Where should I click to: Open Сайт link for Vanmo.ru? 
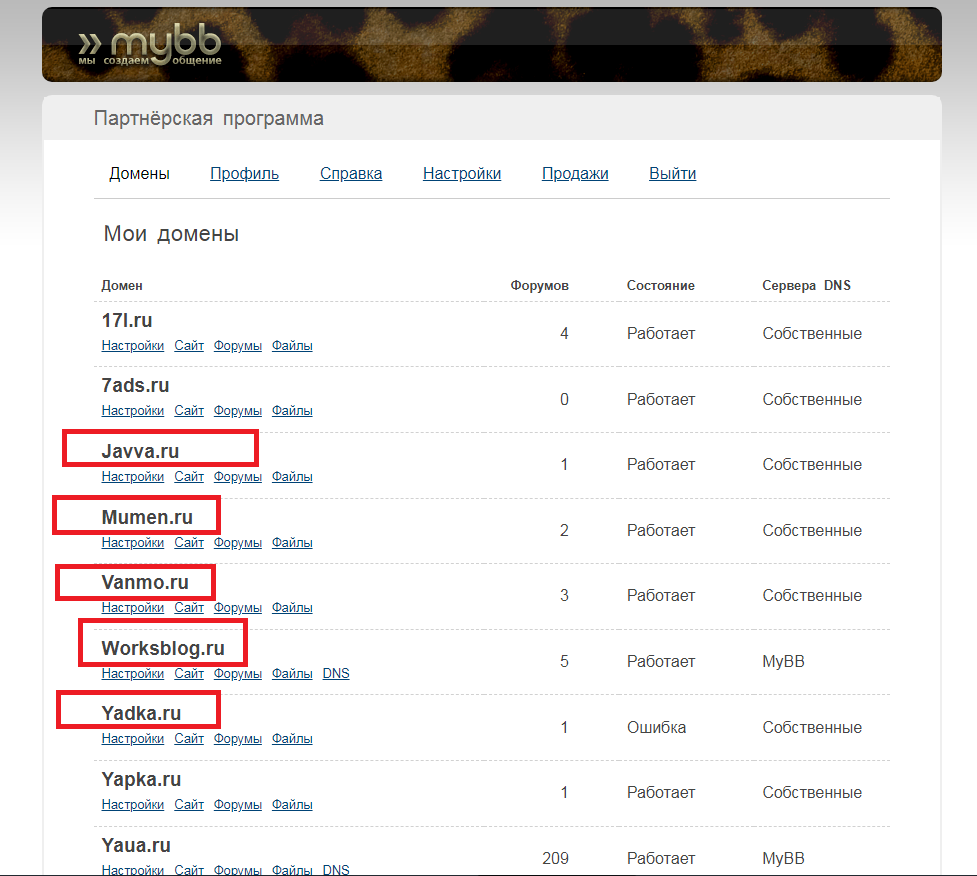click(189, 608)
